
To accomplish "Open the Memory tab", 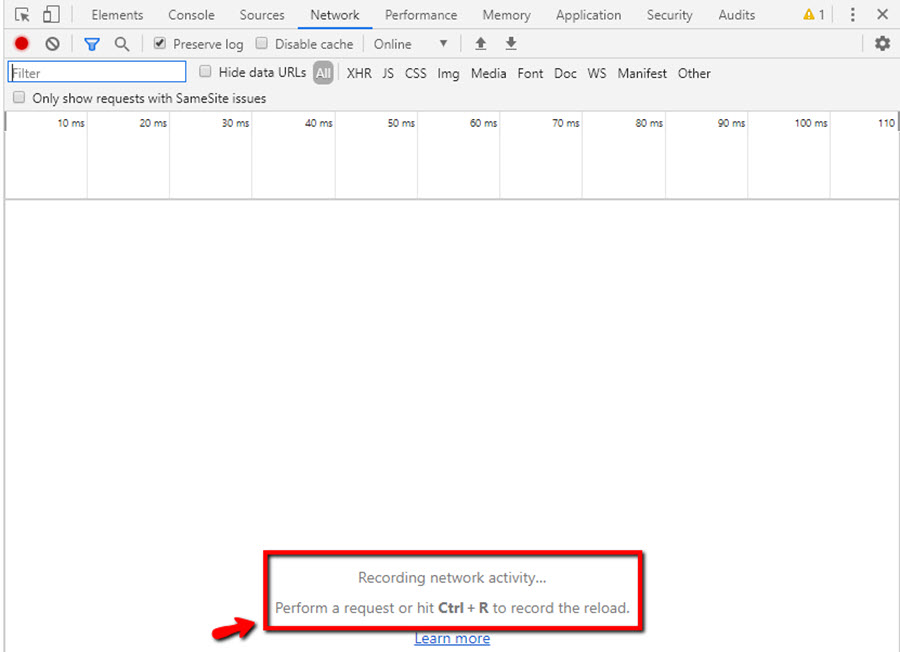I will click(x=506, y=15).
